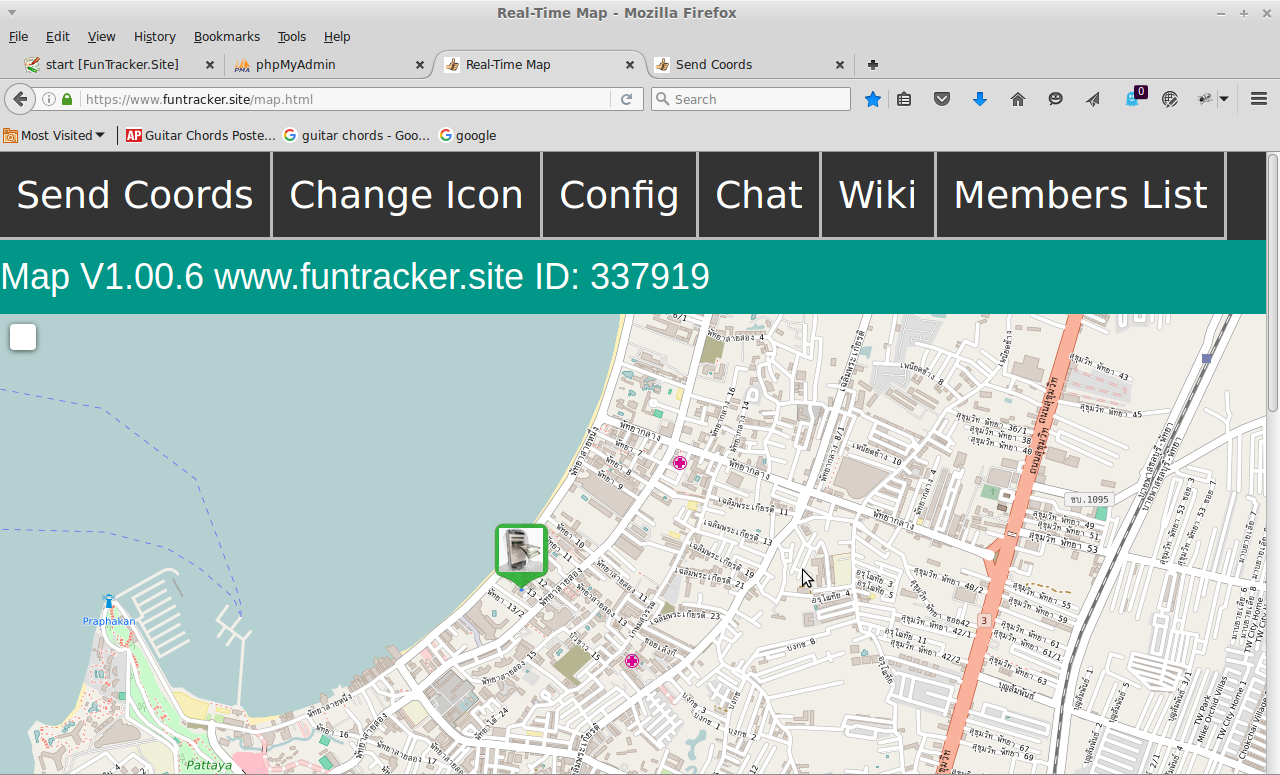Reload the page with the refresh icon
Screen dimensions: 1280x775
coord(627,99)
